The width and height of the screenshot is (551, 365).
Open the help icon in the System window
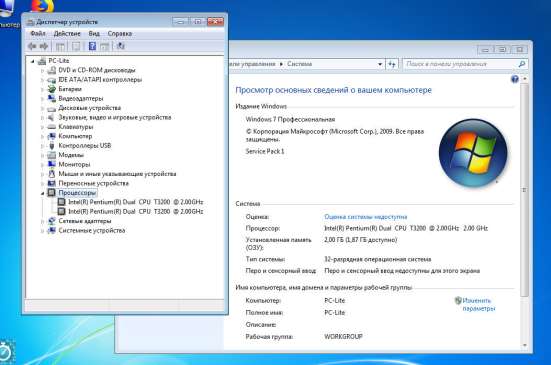[x=514, y=79]
